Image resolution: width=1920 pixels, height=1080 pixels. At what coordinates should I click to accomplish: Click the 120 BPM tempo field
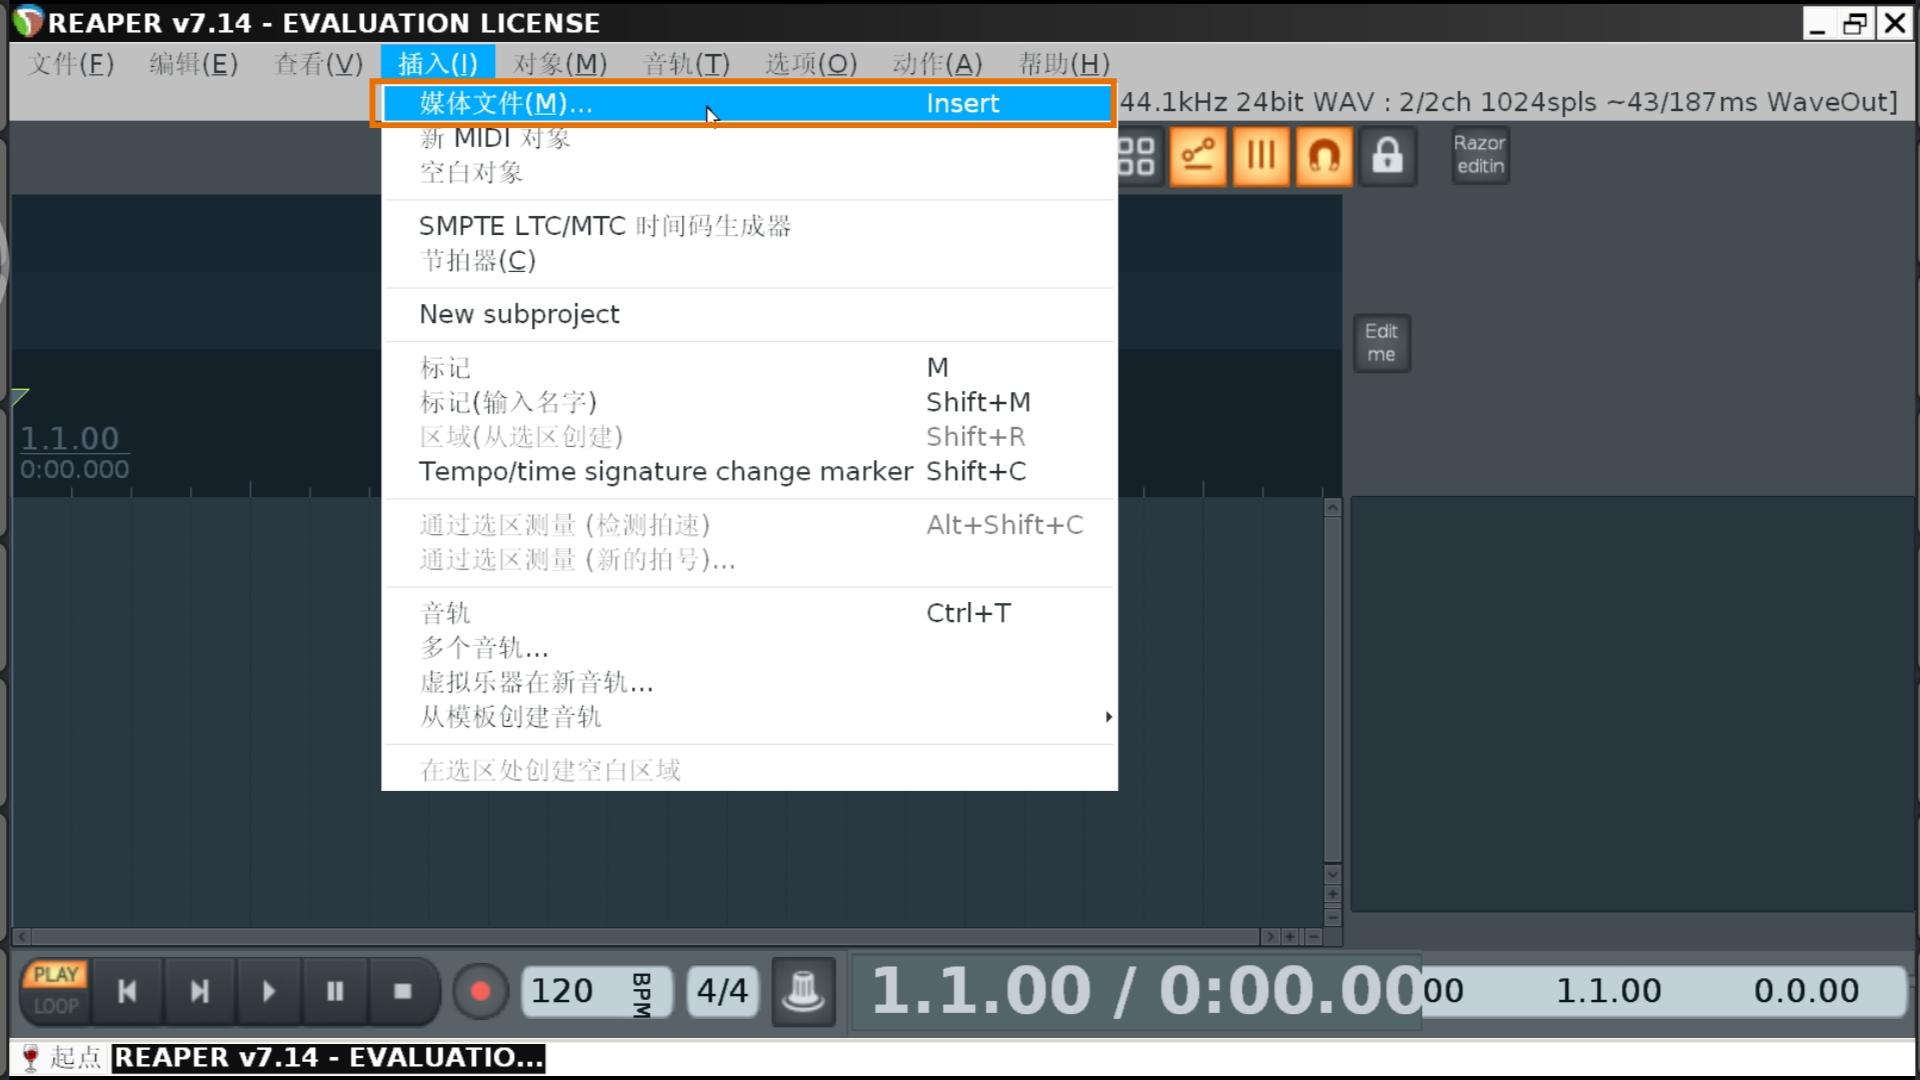(597, 991)
